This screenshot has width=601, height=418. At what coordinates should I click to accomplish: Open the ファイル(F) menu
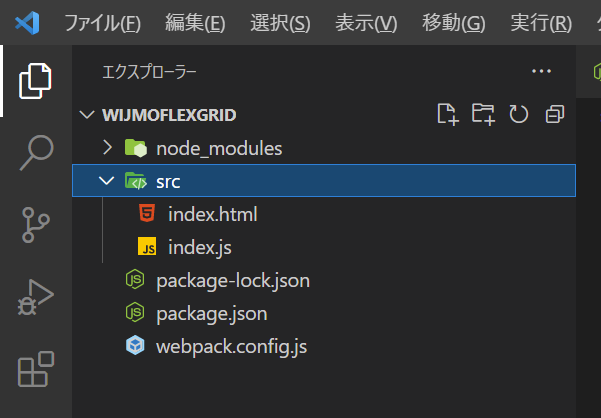click(x=102, y=23)
